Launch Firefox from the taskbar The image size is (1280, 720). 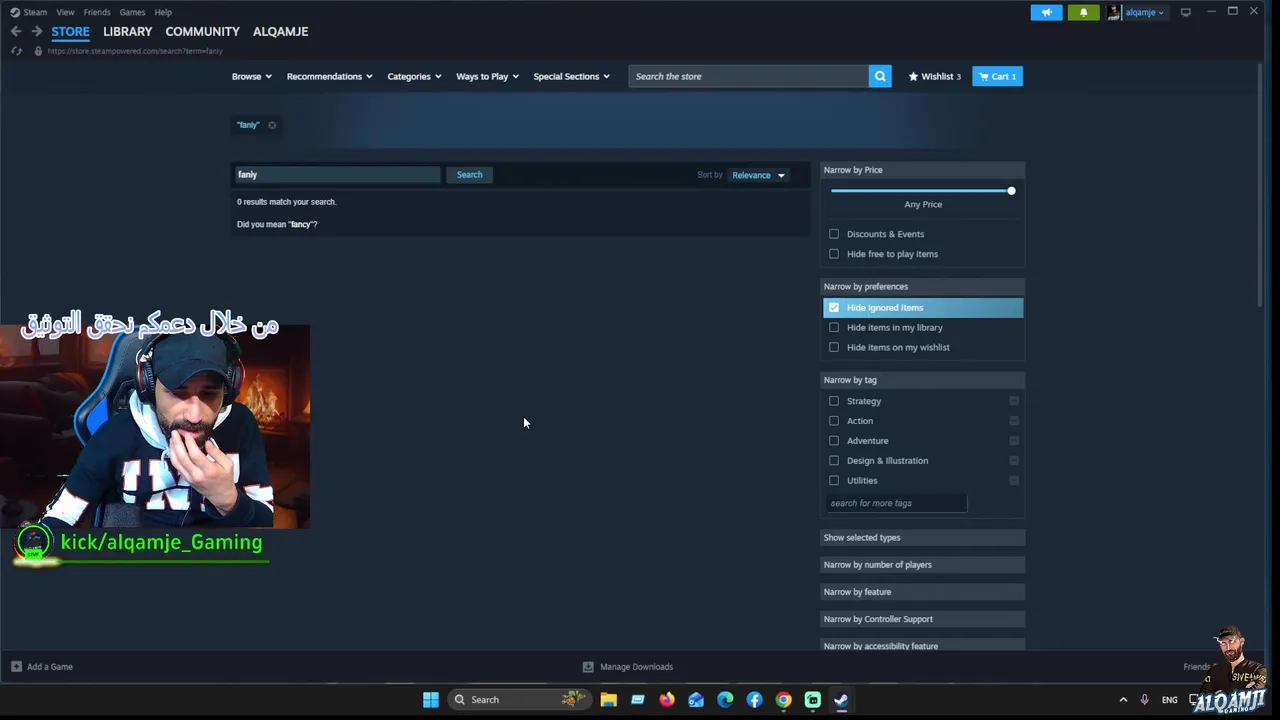click(x=667, y=699)
